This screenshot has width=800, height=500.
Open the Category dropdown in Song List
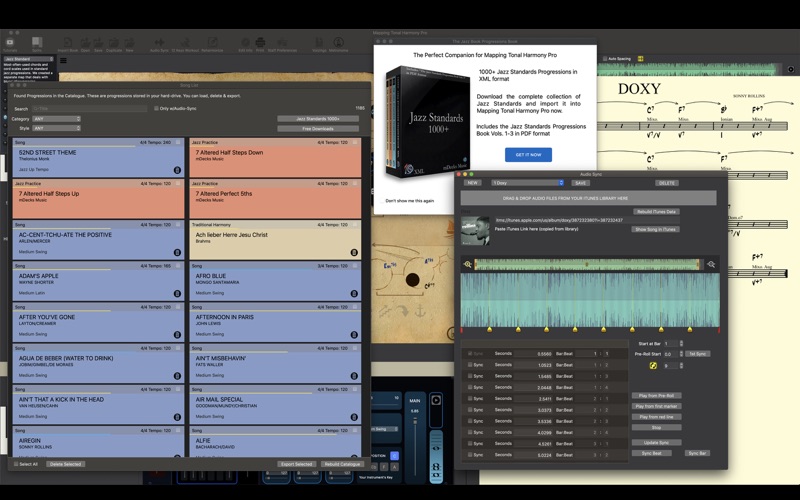pyautogui.click(x=56, y=119)
